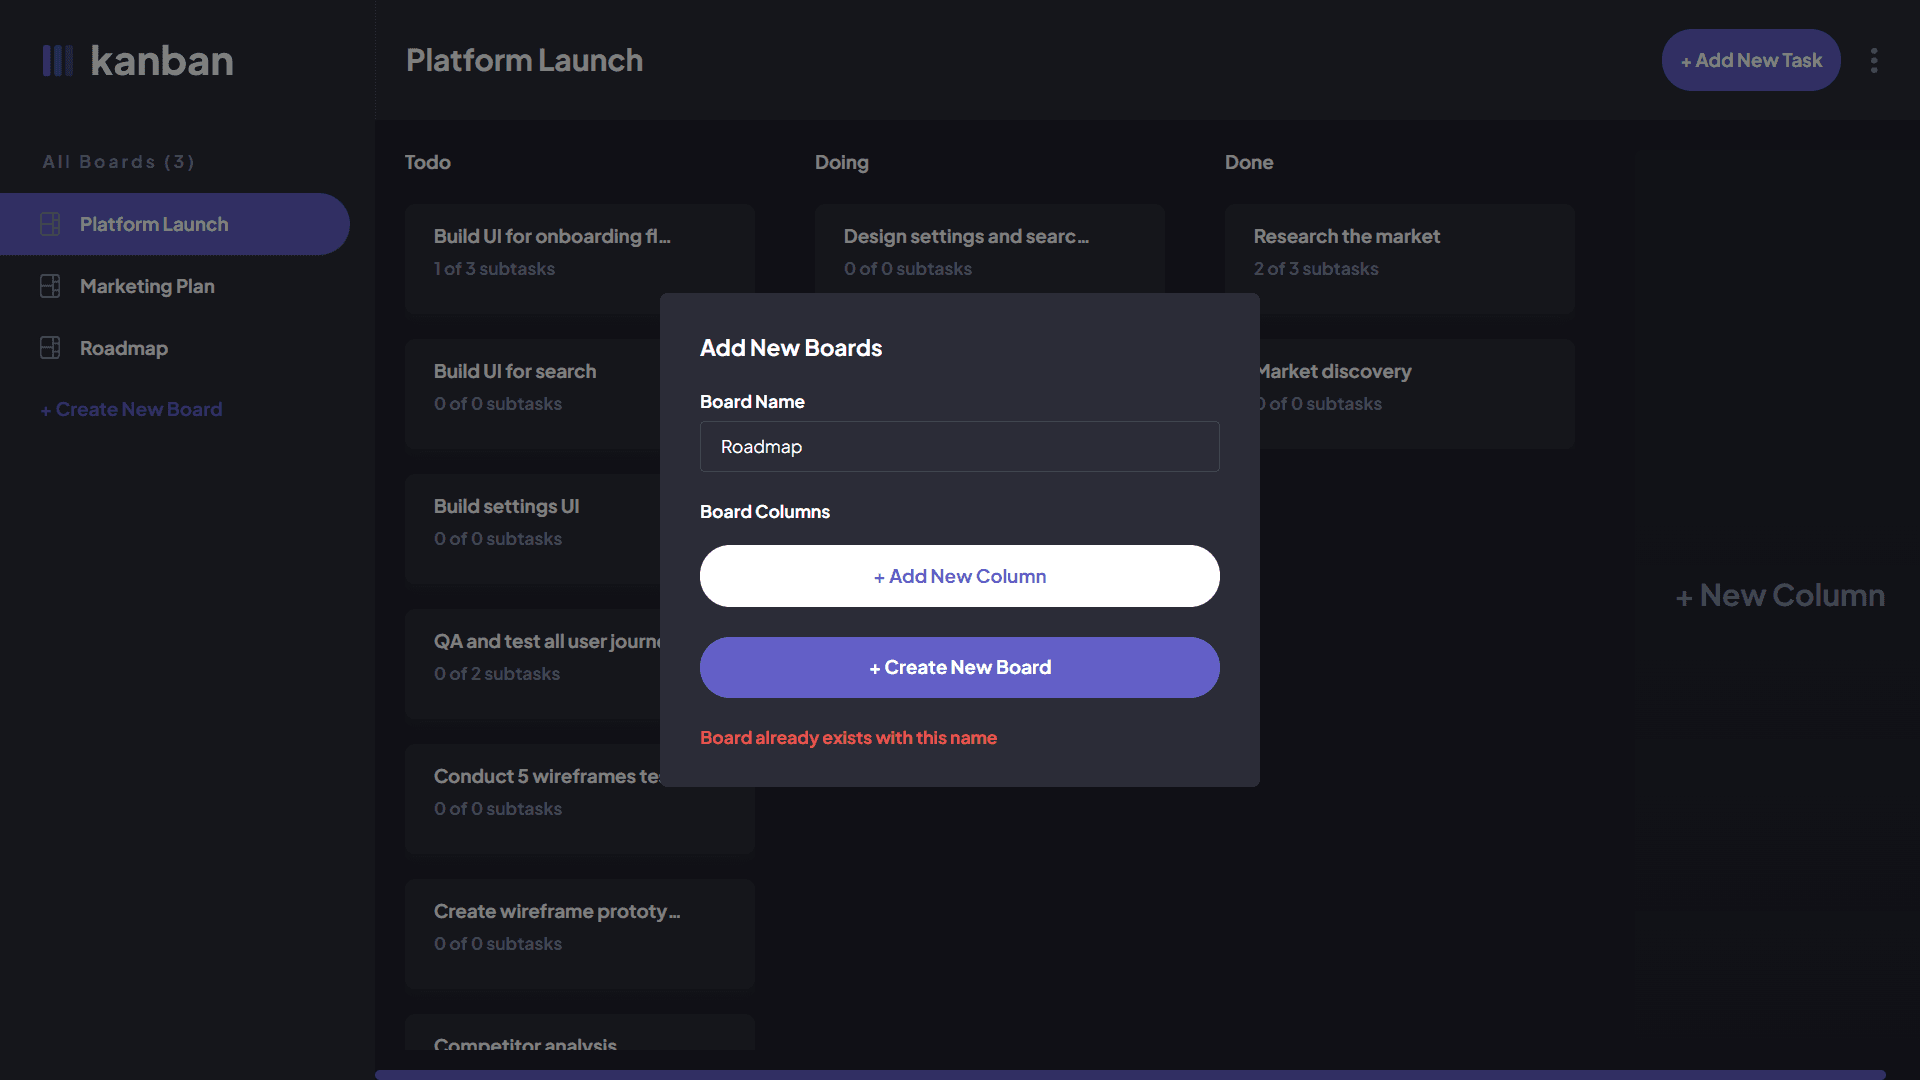Click the New Column area at right
The image size is (1920, 1080).
[x=1780, y=596]
